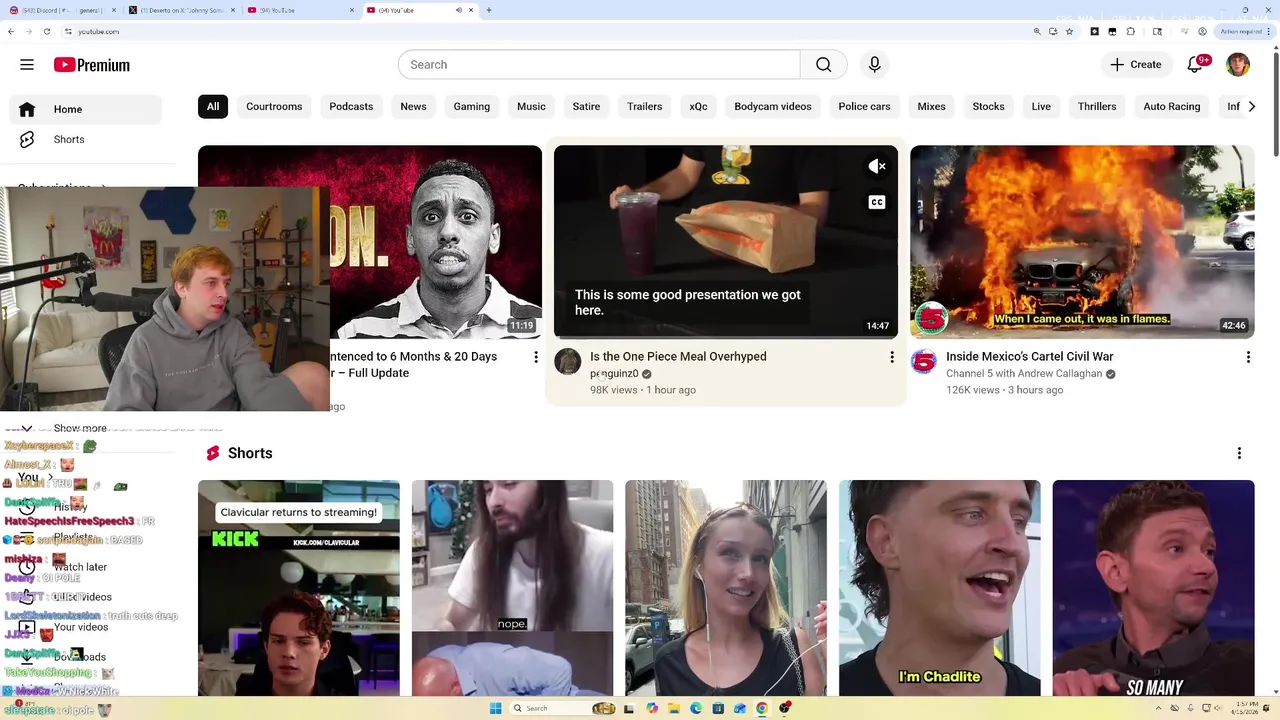
Task: Select the Music filter chip
Action: point(531,107)
